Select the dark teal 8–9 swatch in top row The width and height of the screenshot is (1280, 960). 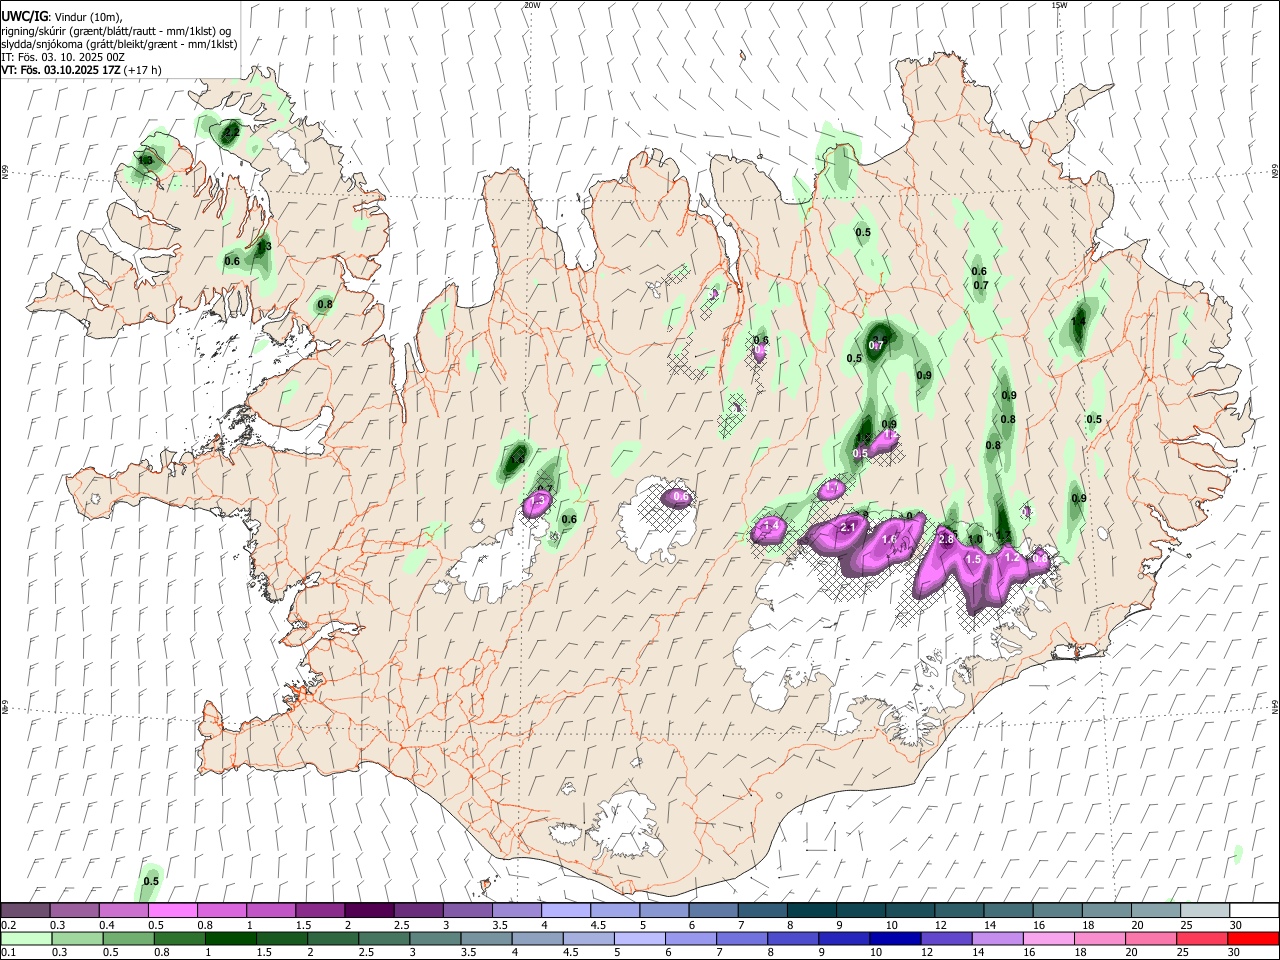[811, 910]
